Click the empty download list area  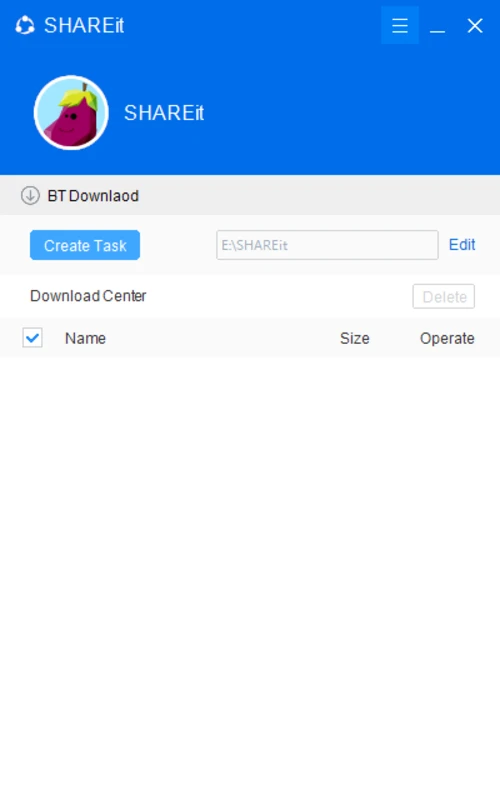[250, 577]
